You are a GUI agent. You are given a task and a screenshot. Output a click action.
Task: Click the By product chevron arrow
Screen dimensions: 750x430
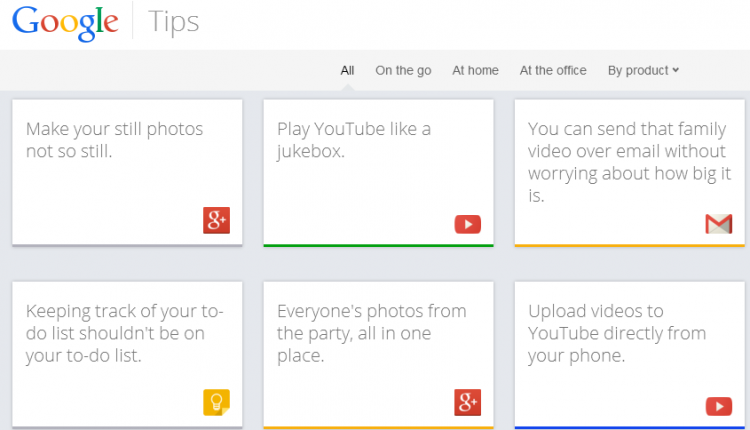676,70
